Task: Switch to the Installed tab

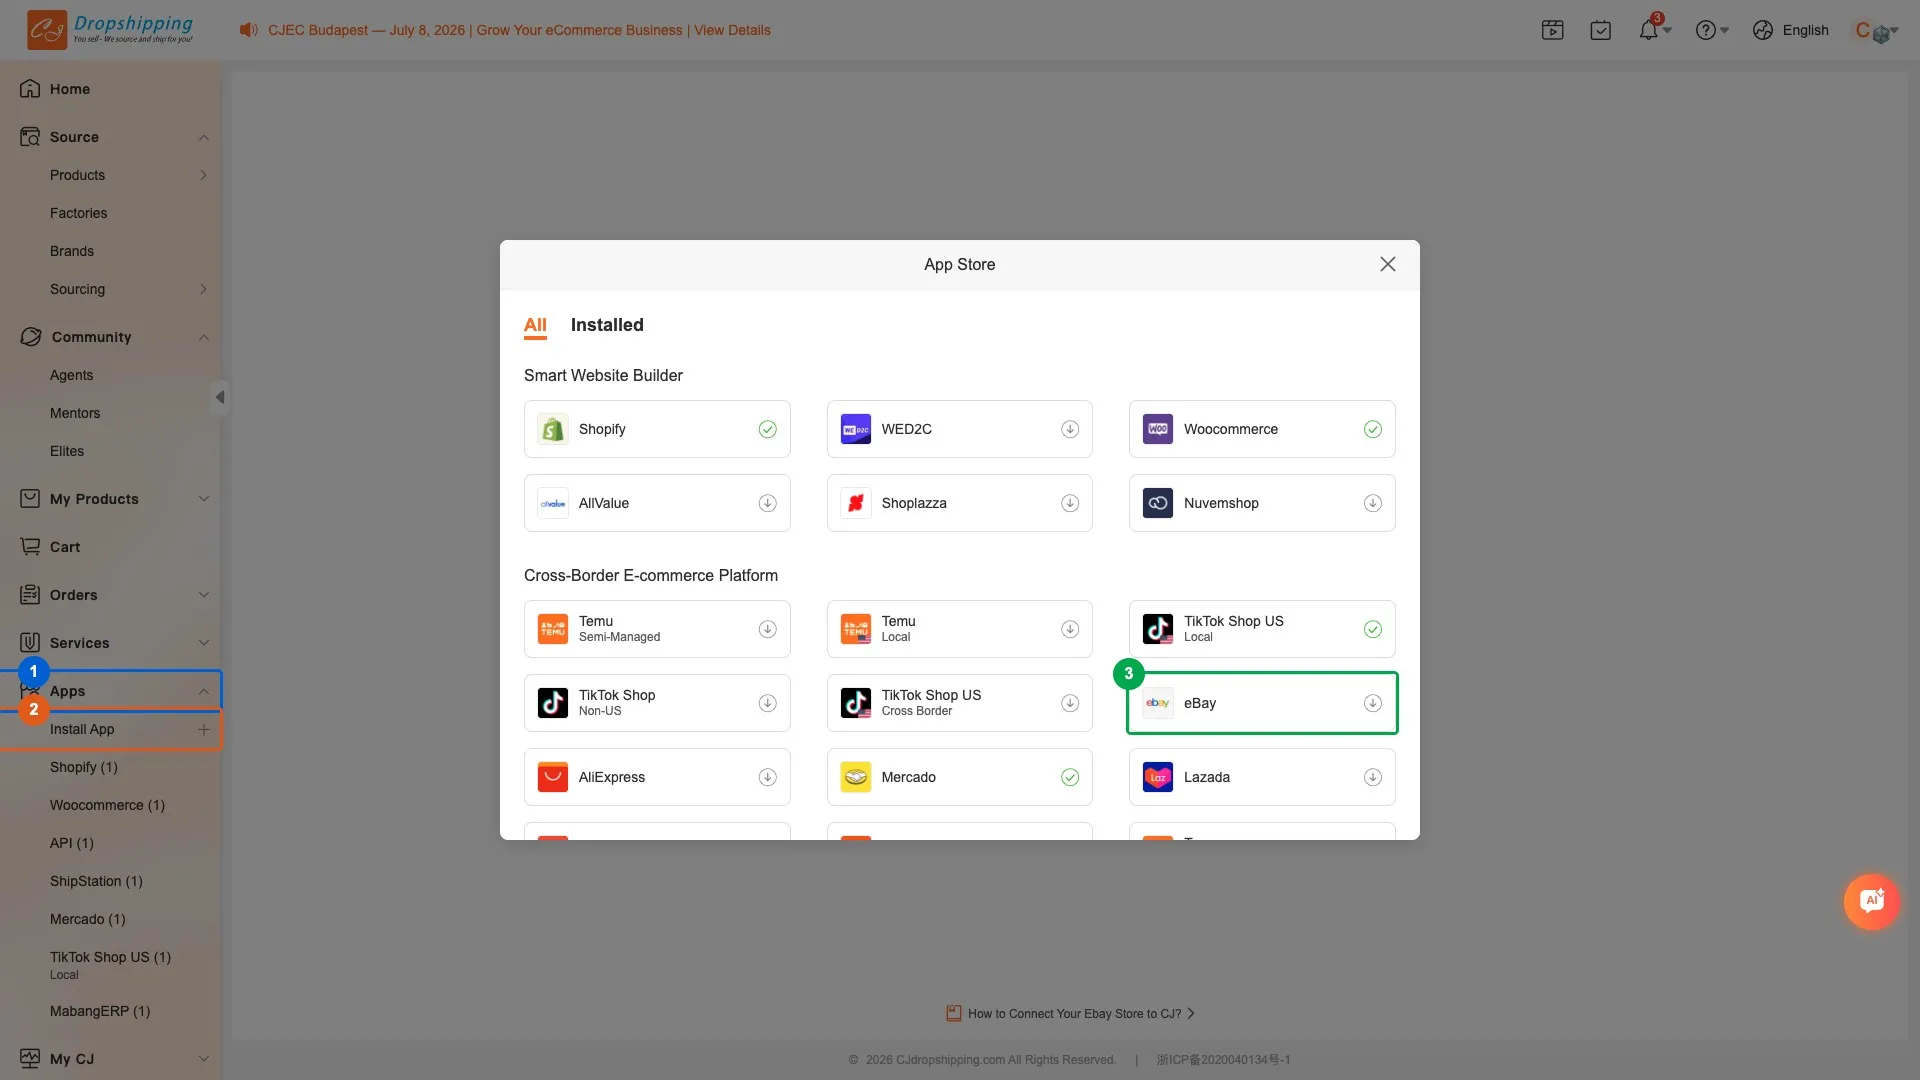Action: (607, 325)
